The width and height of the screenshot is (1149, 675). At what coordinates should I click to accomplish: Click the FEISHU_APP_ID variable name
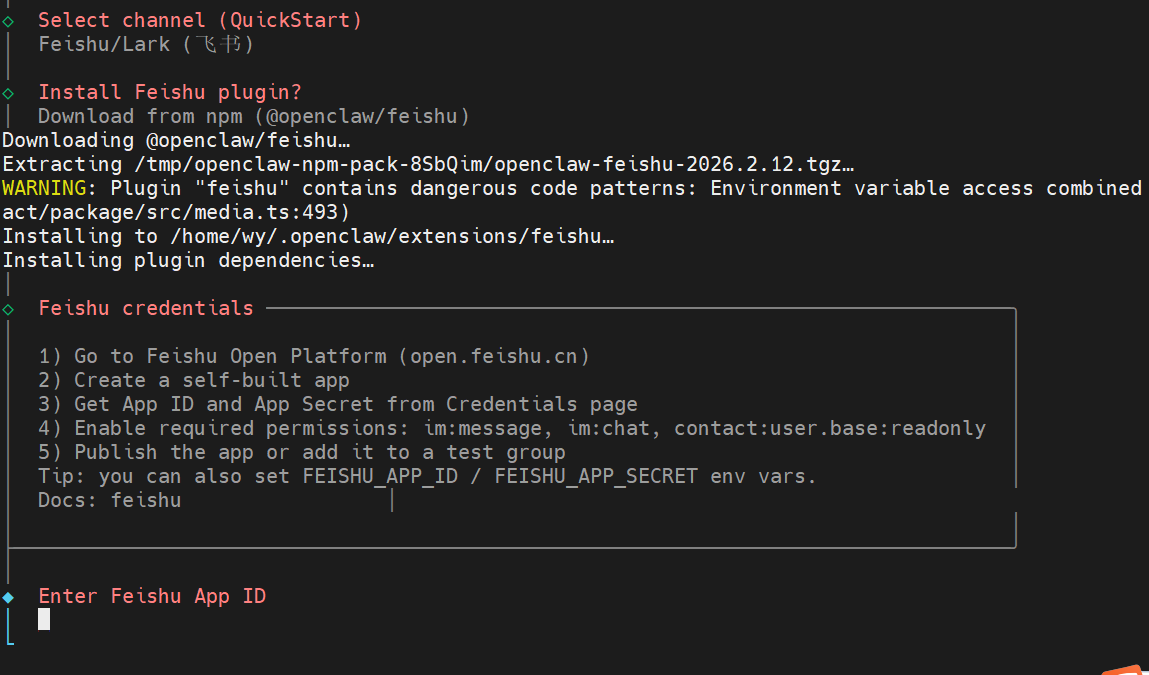point(380,476)
